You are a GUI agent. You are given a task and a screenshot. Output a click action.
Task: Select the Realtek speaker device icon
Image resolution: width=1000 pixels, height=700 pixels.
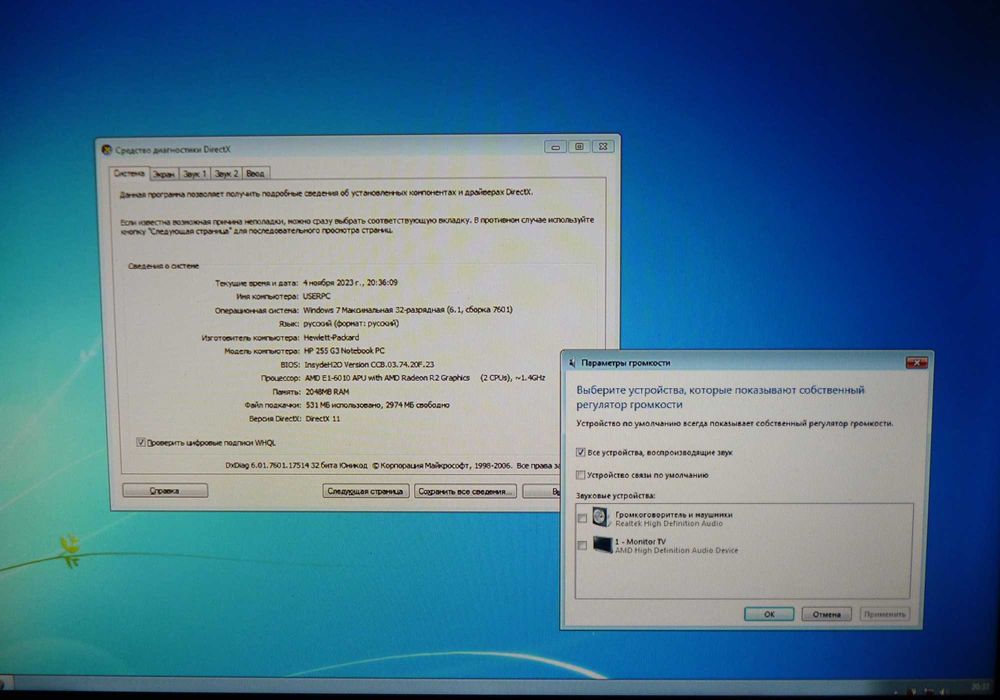[x=601, y=517]
